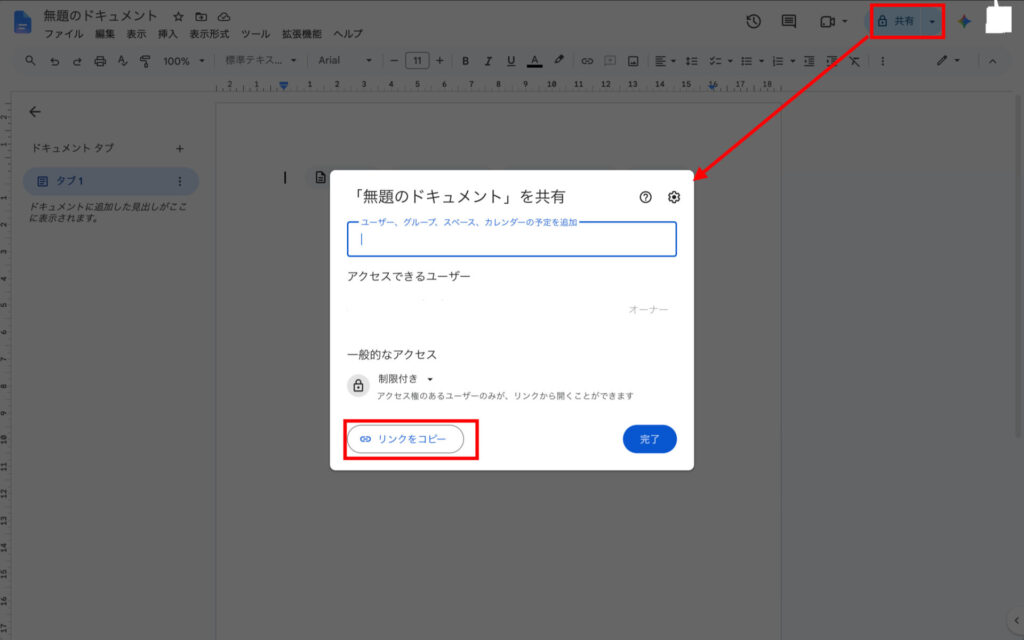Screen dimensions: 1024x640
Task: Click the redo arrow
Action: click(77, 61)
